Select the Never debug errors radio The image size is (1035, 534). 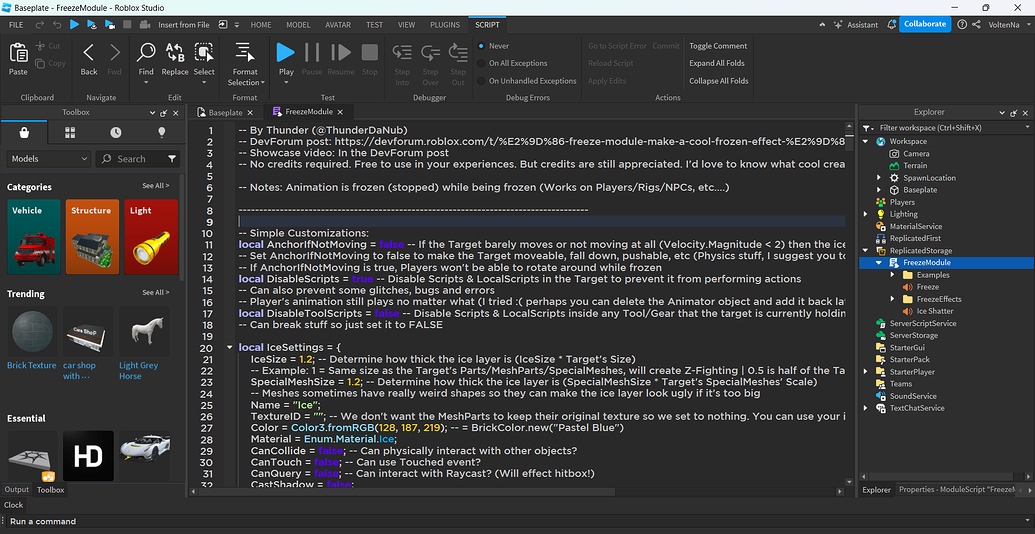(481, 46)
